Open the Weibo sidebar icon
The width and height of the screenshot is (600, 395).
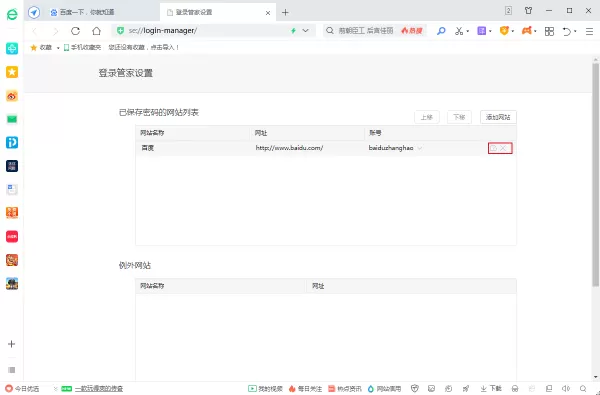pos(12,96)
